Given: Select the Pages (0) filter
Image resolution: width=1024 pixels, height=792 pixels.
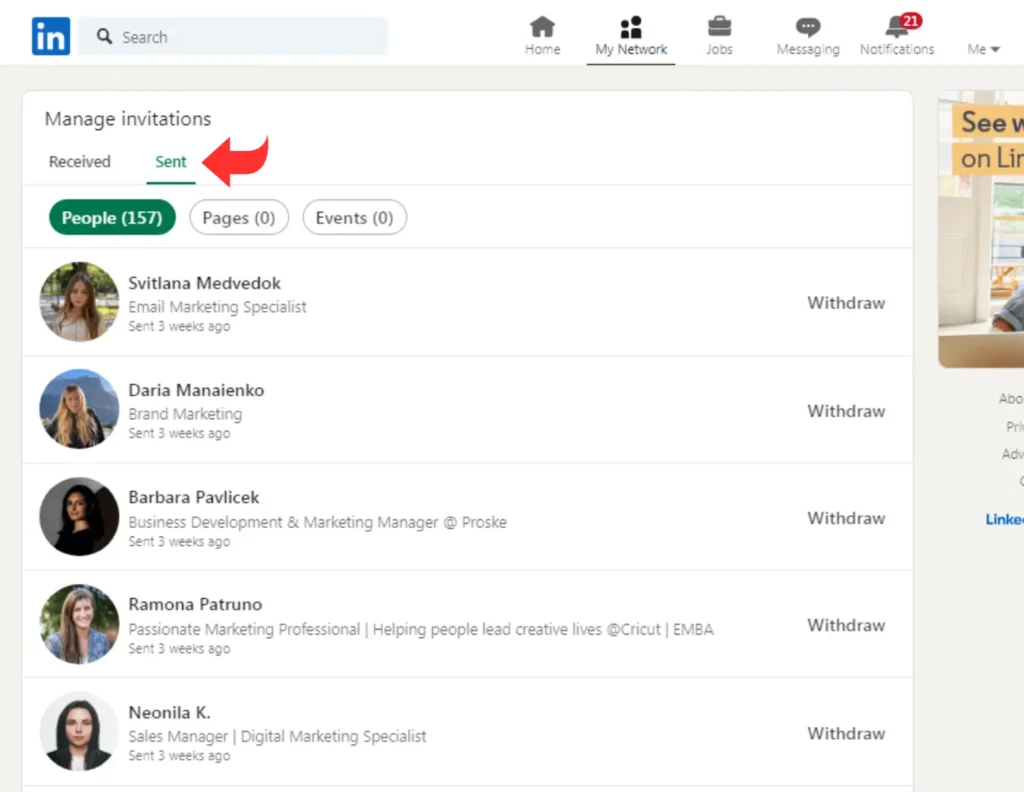Looking at the screenshot, I should click(239, 218).
